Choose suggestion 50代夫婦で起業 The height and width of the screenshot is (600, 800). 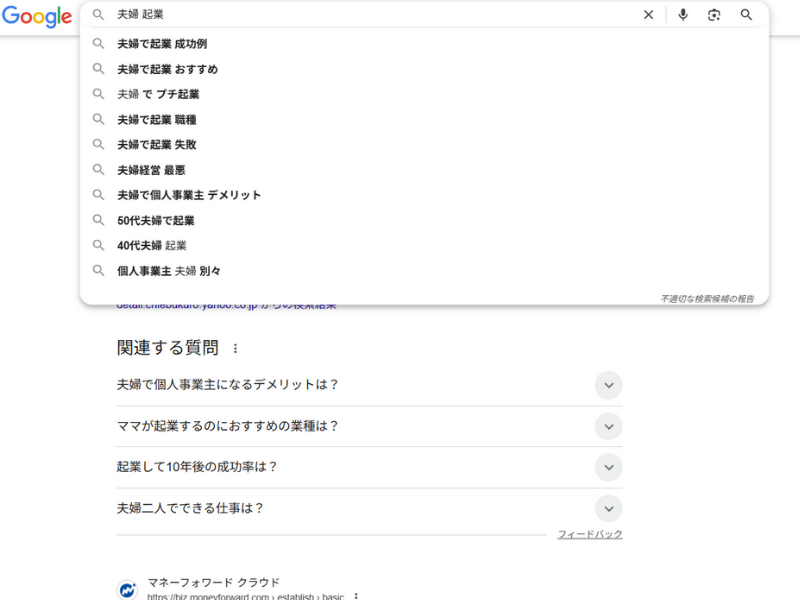pos(156,220)
